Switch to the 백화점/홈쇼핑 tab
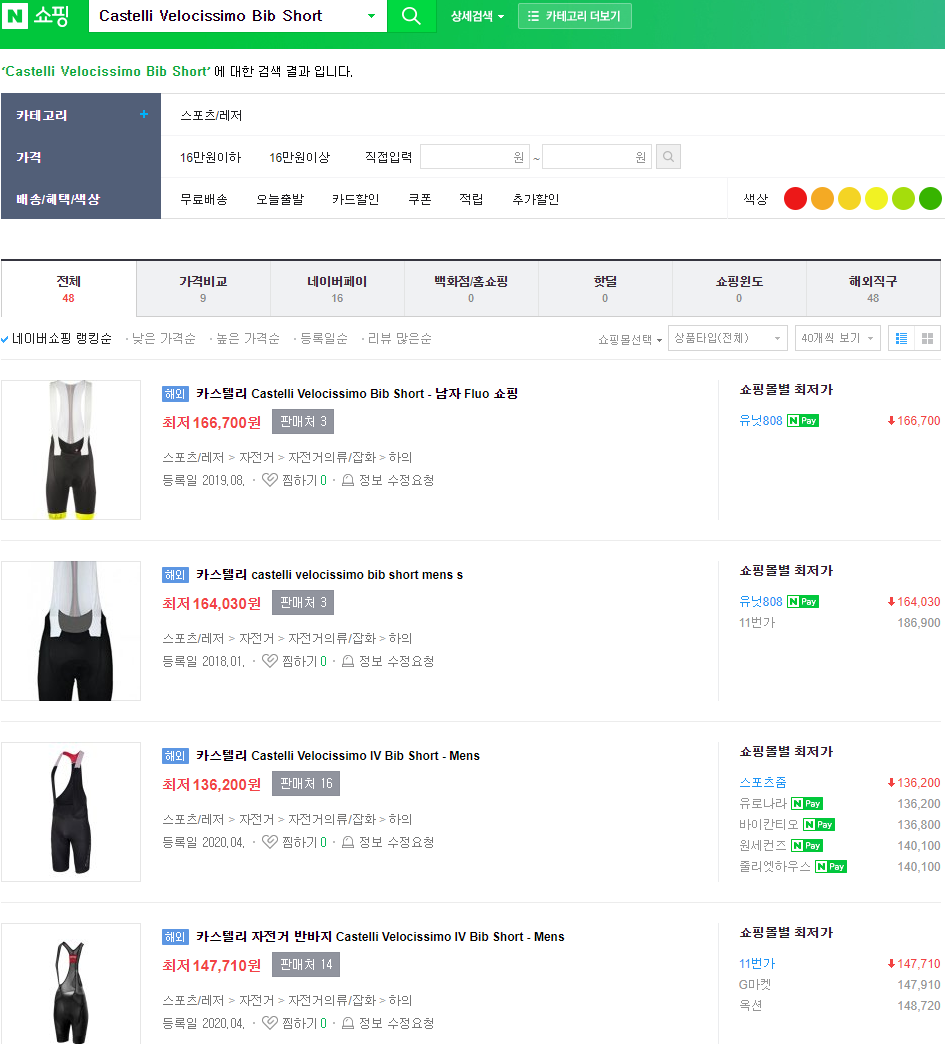This screenshot has width=945, height=1044. pyautogui.click(x=471, y=288)
